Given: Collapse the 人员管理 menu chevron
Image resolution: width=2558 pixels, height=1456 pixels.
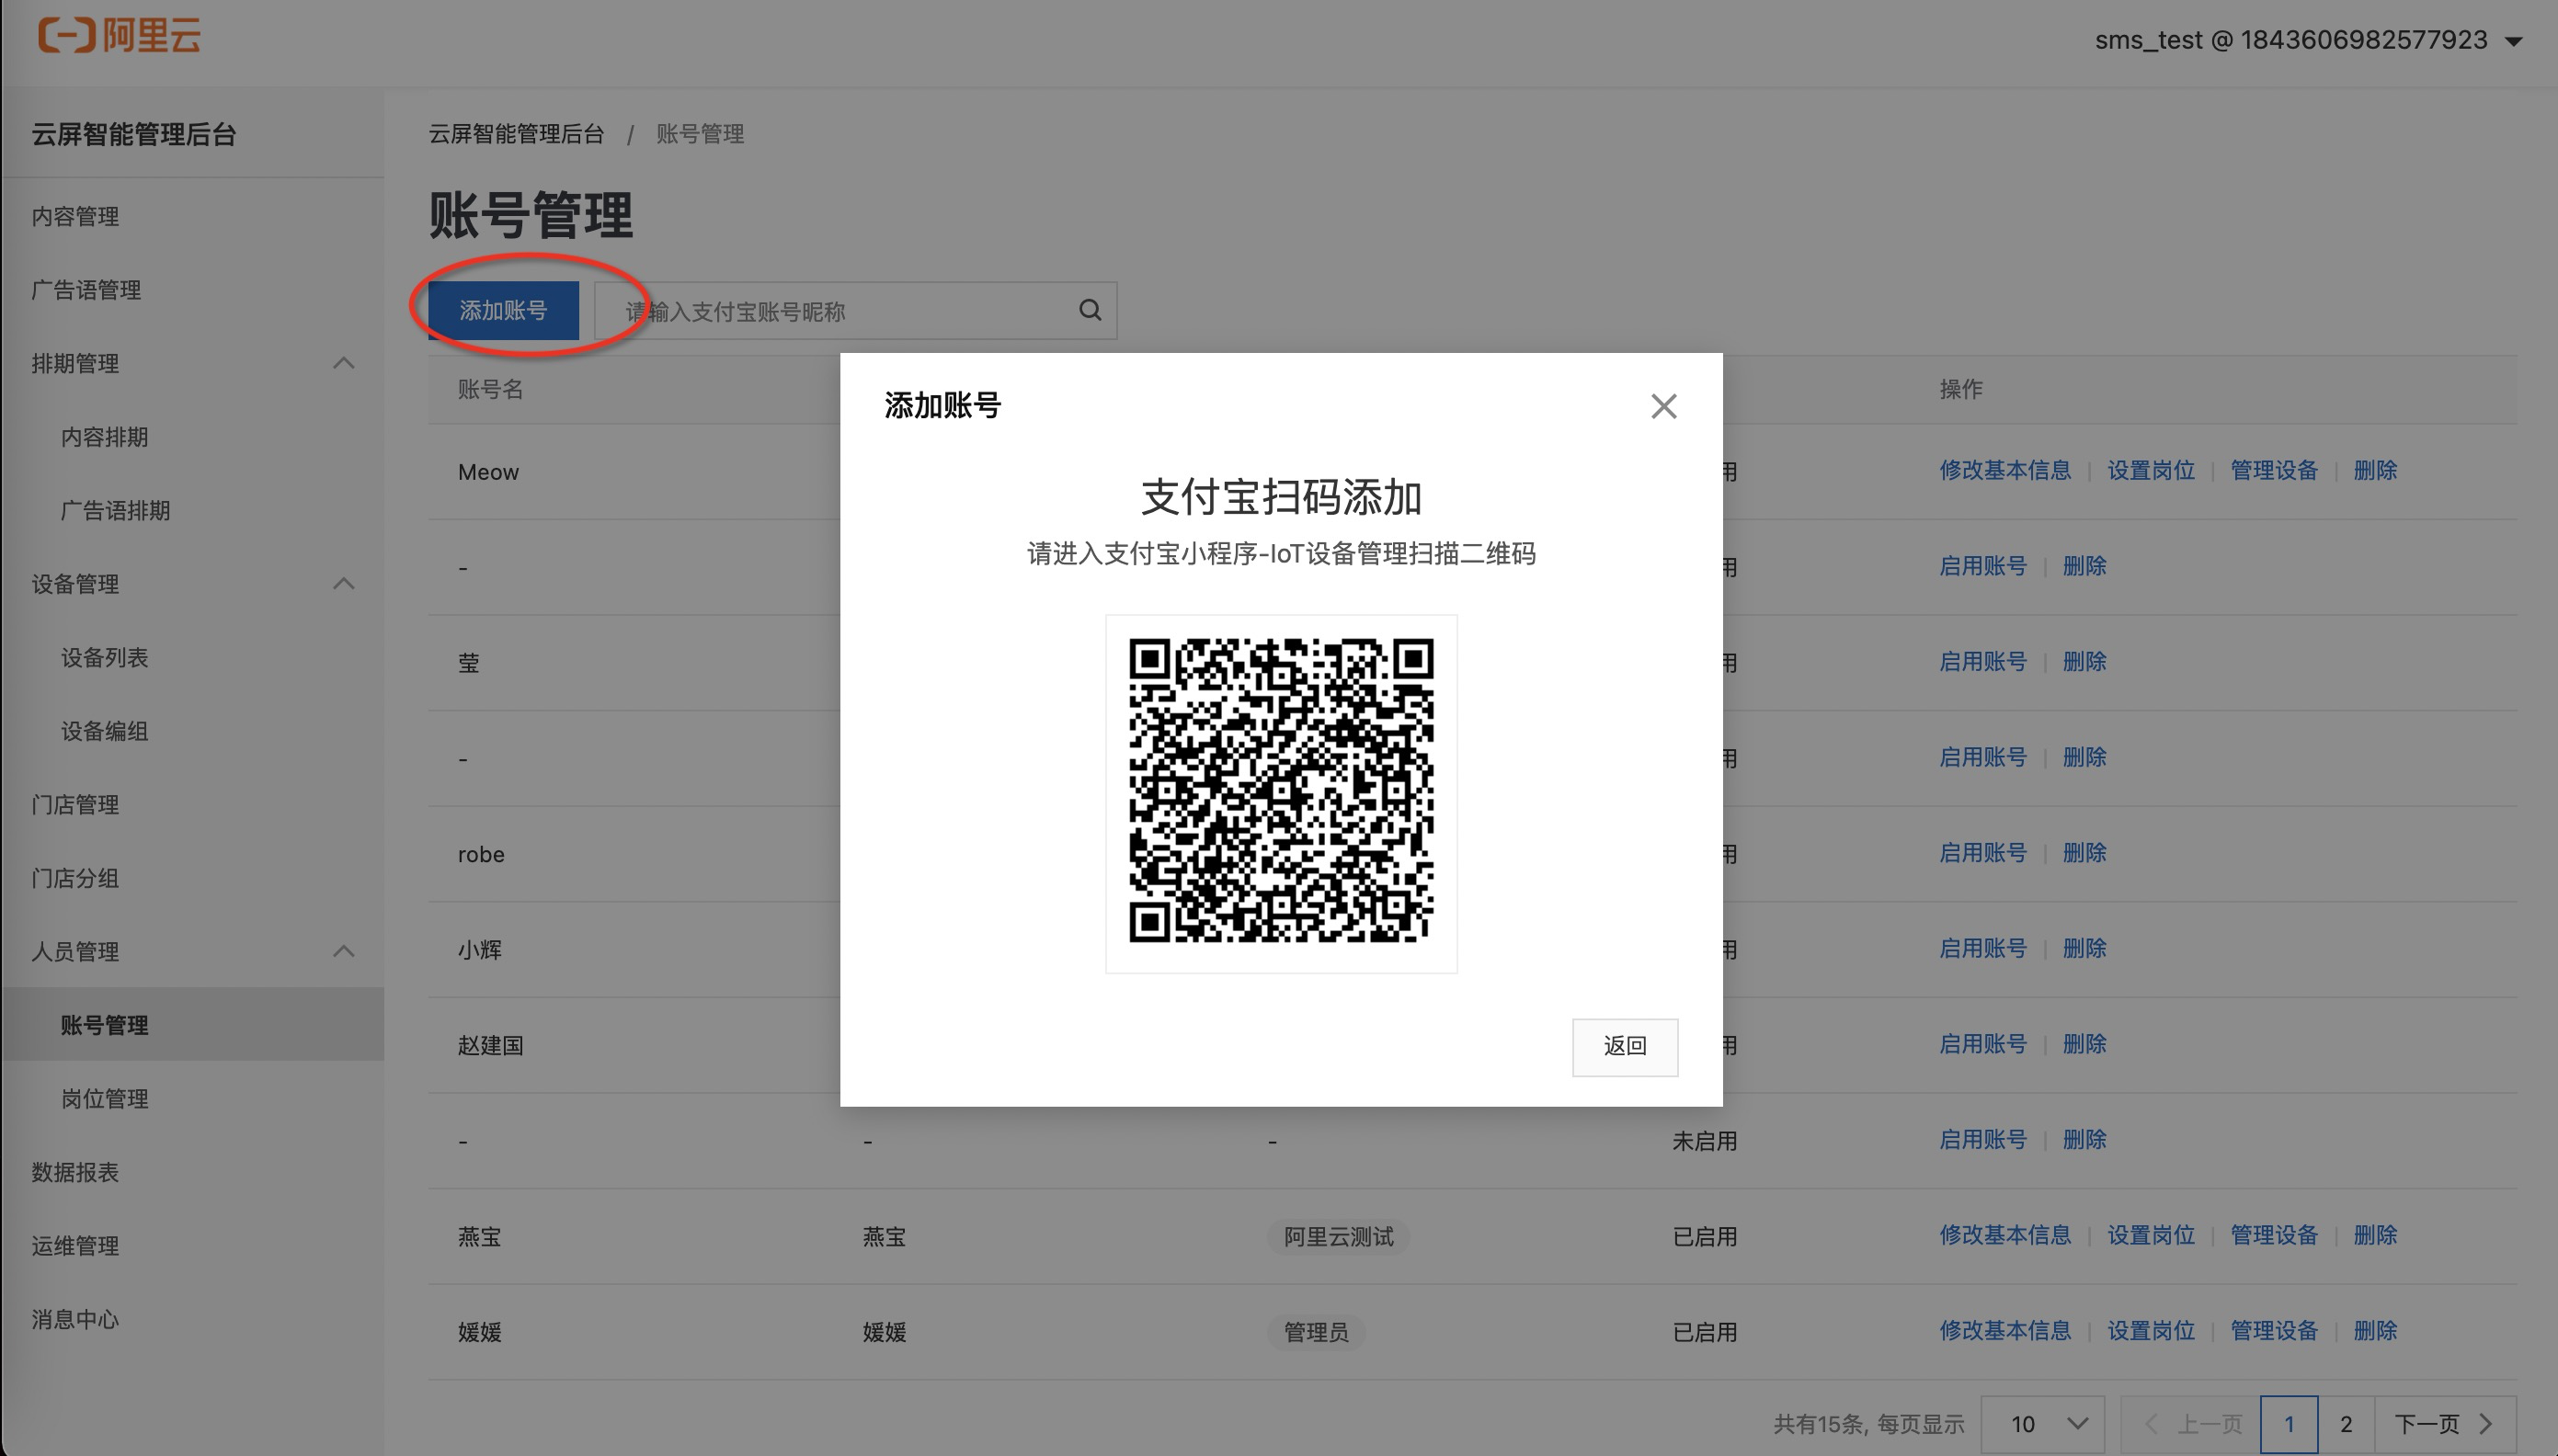Looking at the screenshot, I should coord(343,951).
